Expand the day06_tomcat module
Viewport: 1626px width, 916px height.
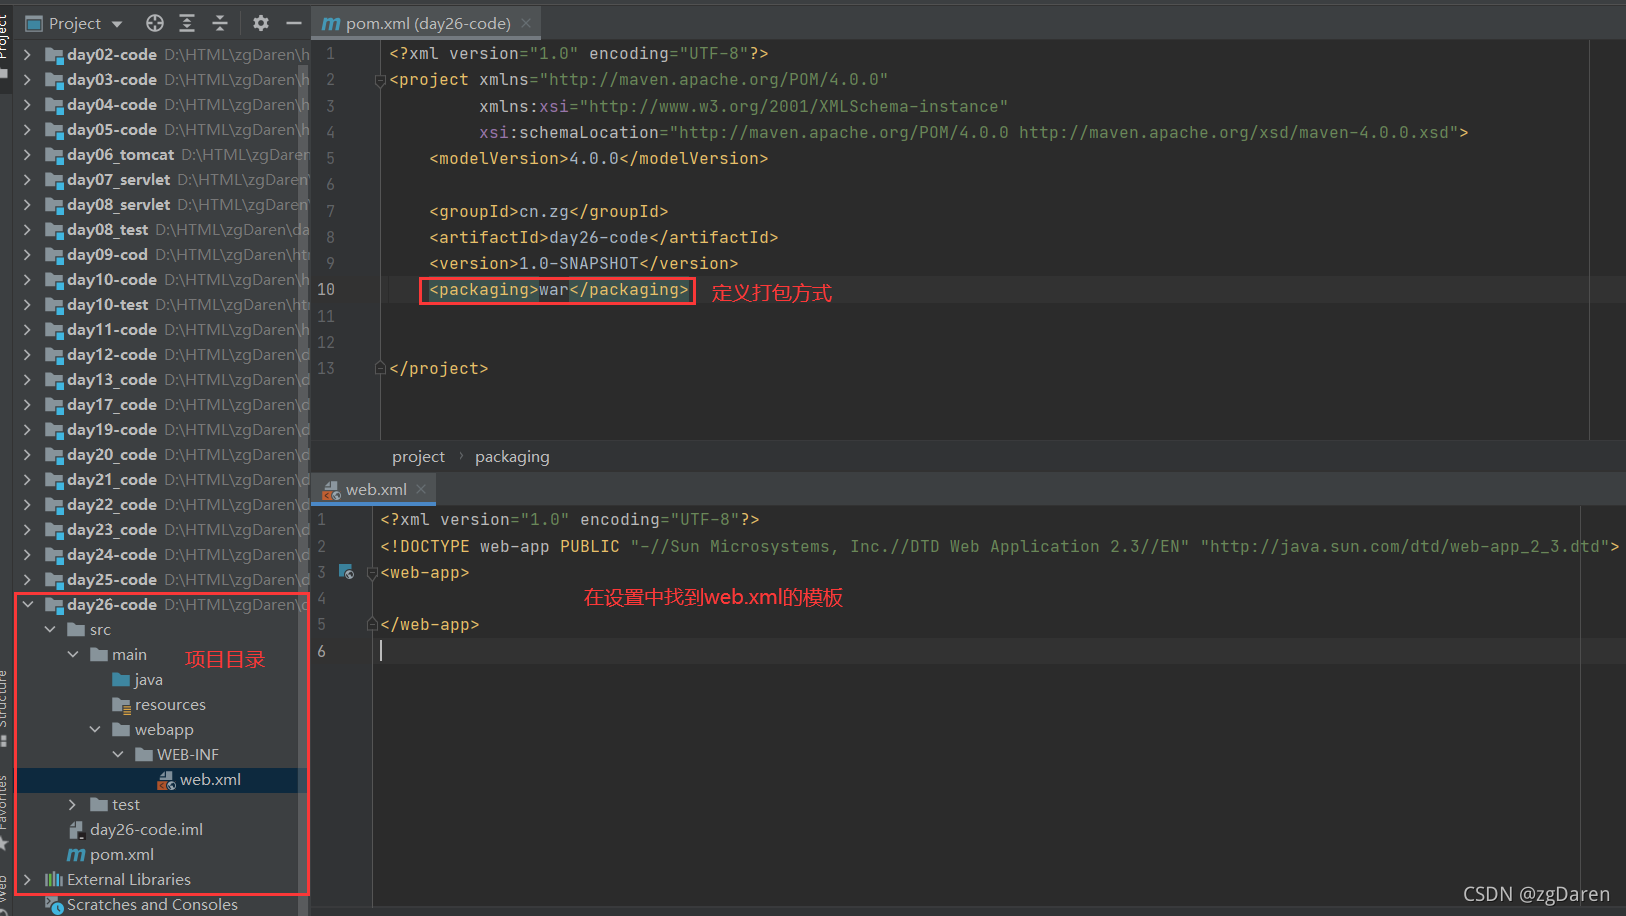[27, 155]
